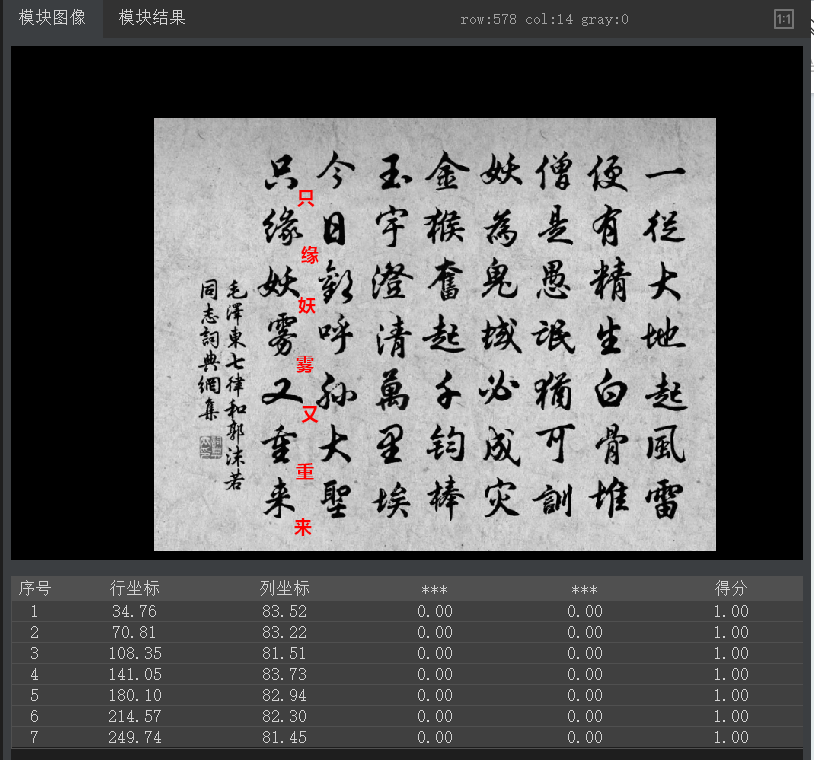
Task: Select row coordinate value 180.10
Action: pyautogui.click(x=134, y=695)
